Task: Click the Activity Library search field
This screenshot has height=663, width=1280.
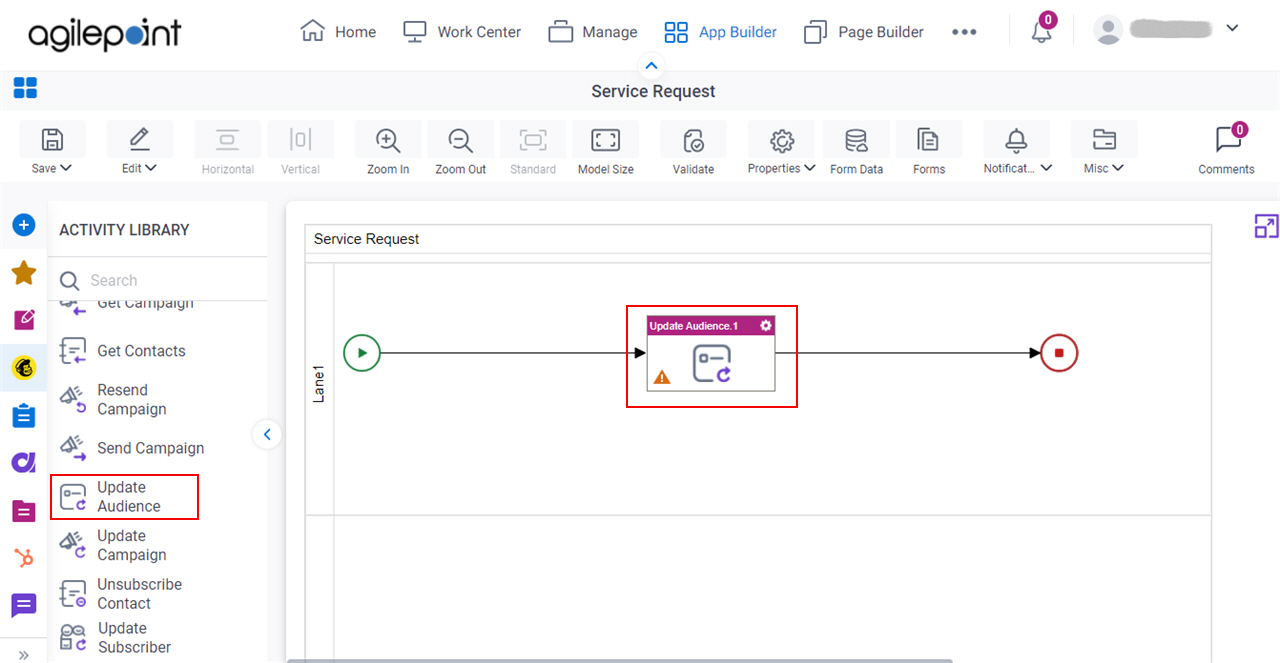Action: (160, 280)
